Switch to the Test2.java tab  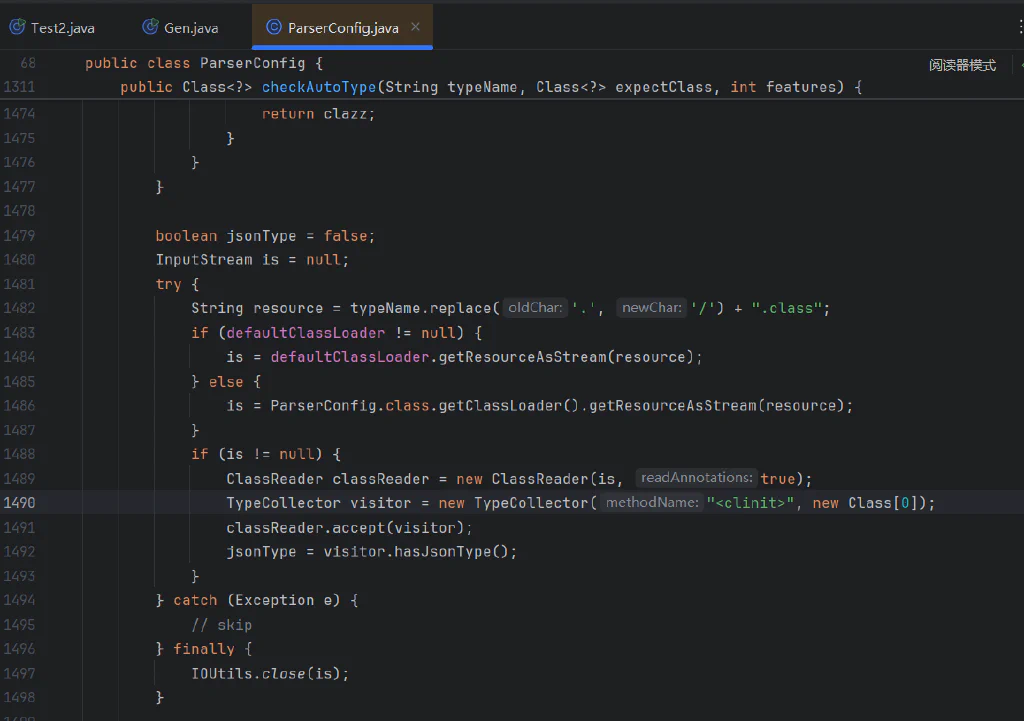coord(52,27)
